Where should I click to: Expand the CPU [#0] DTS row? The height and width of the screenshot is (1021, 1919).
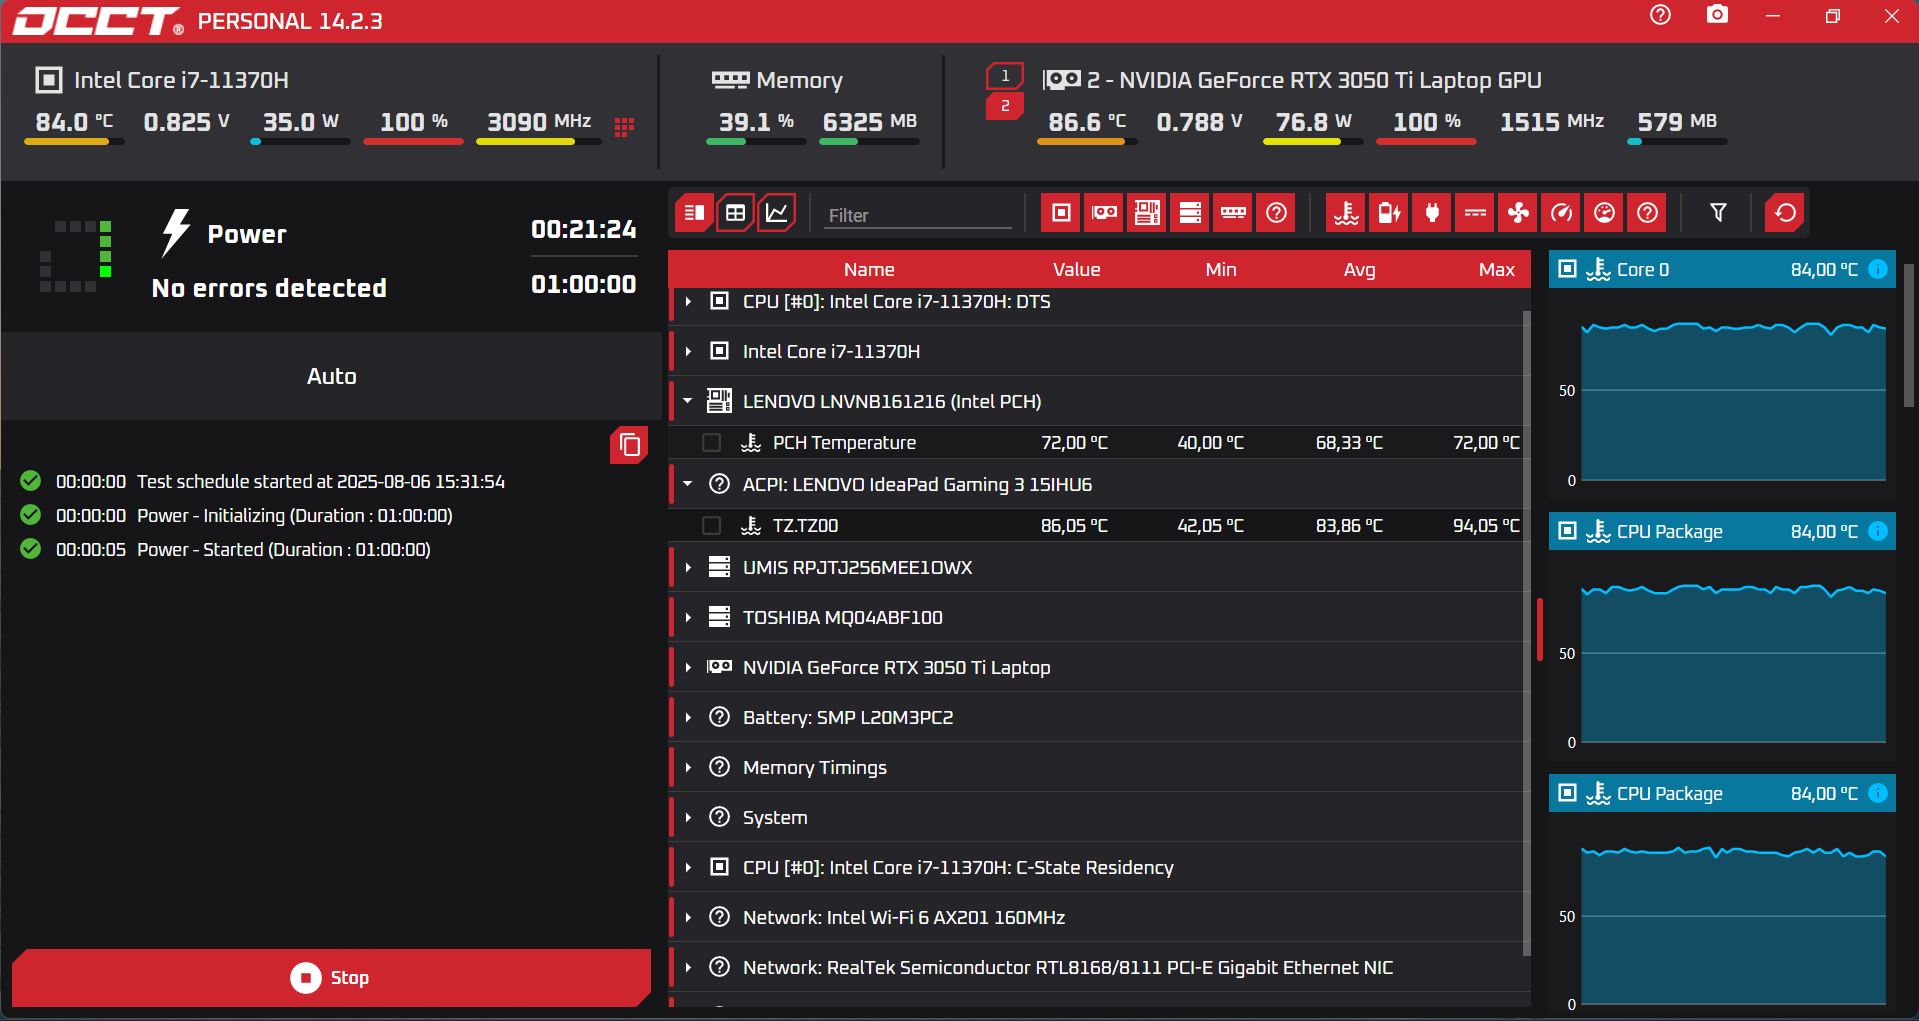688,301
